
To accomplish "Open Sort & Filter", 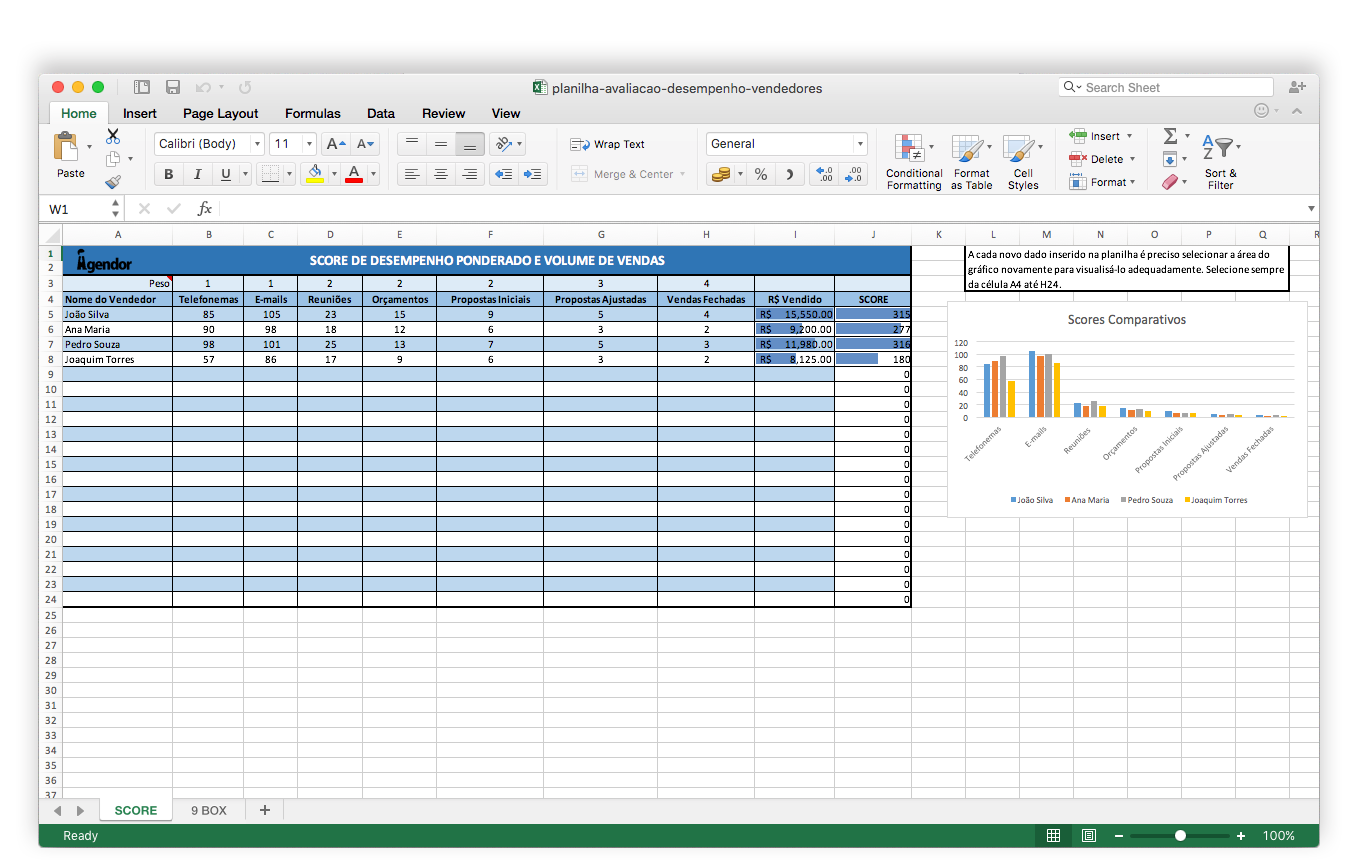I will [x=1220, y=162].
